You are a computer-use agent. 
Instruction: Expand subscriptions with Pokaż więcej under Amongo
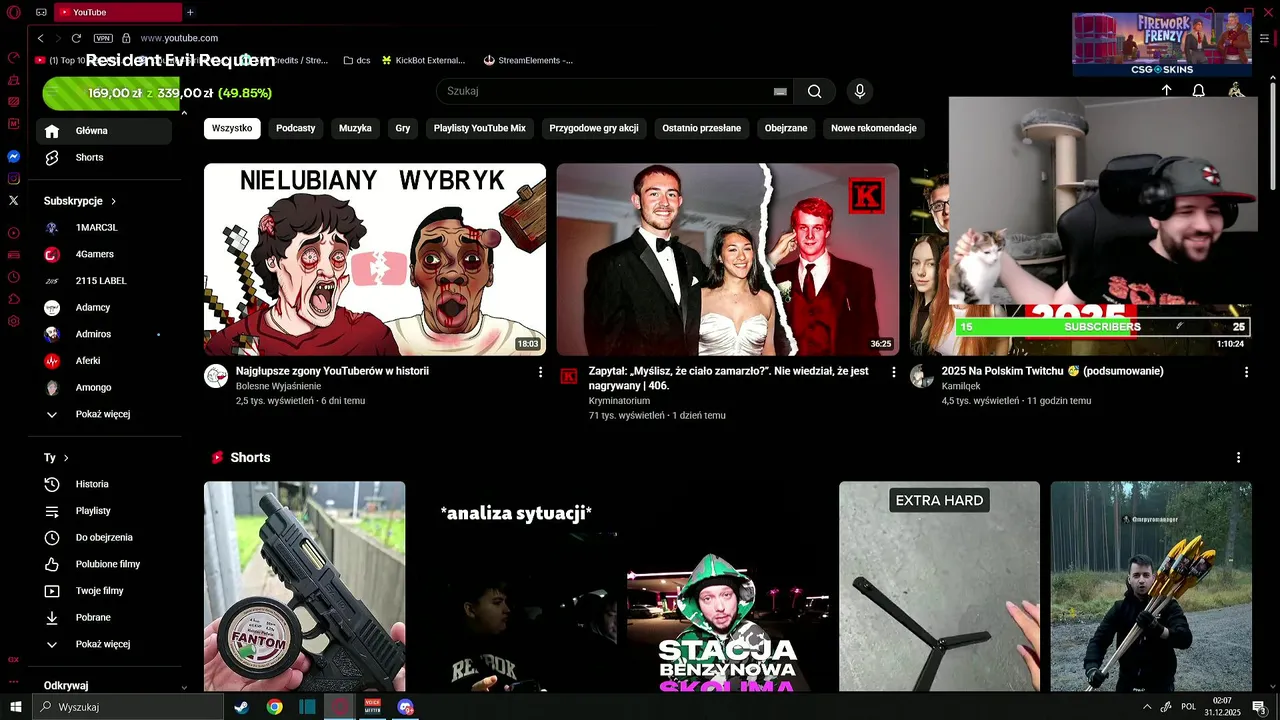coord(104,414)
